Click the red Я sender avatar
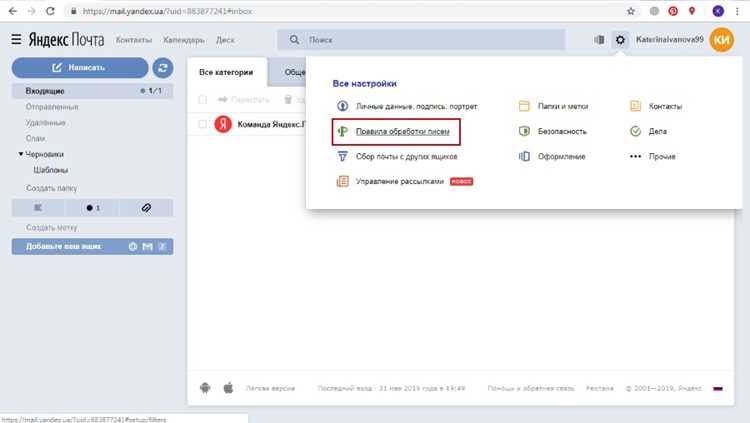This screenshot has width=750, height=423. 223,124
